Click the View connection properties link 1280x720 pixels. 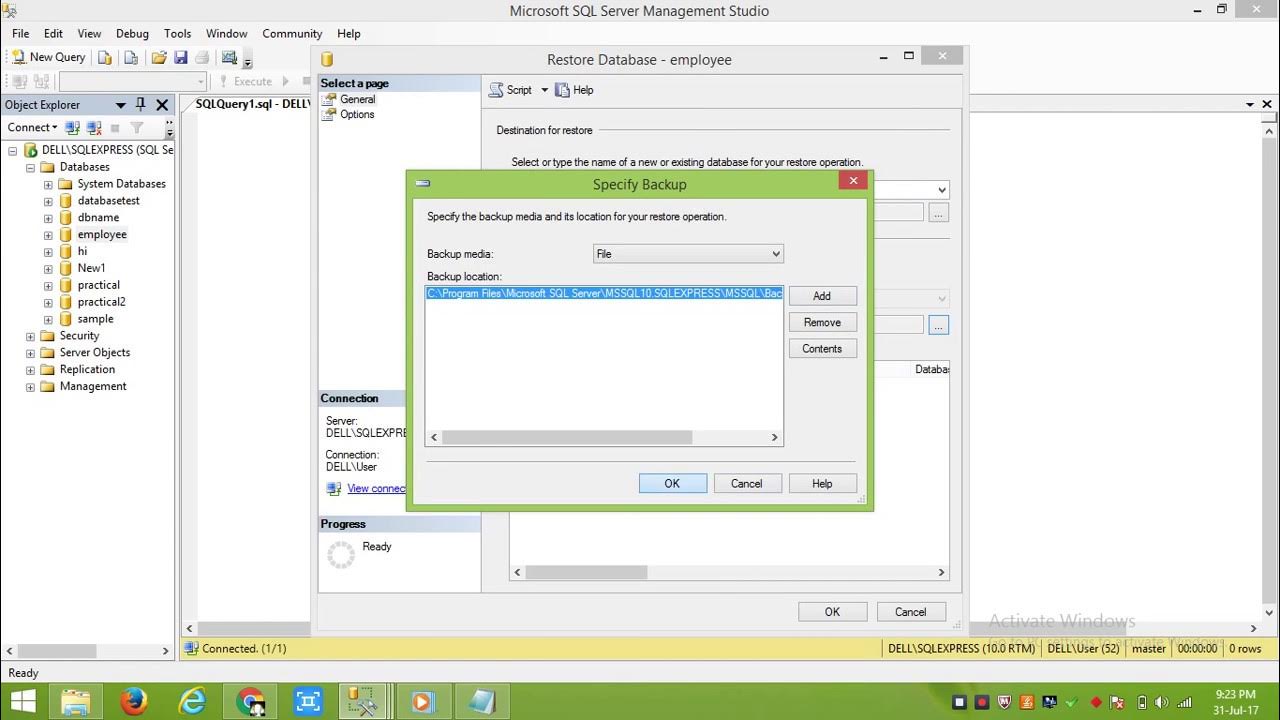tap(376, 489)
